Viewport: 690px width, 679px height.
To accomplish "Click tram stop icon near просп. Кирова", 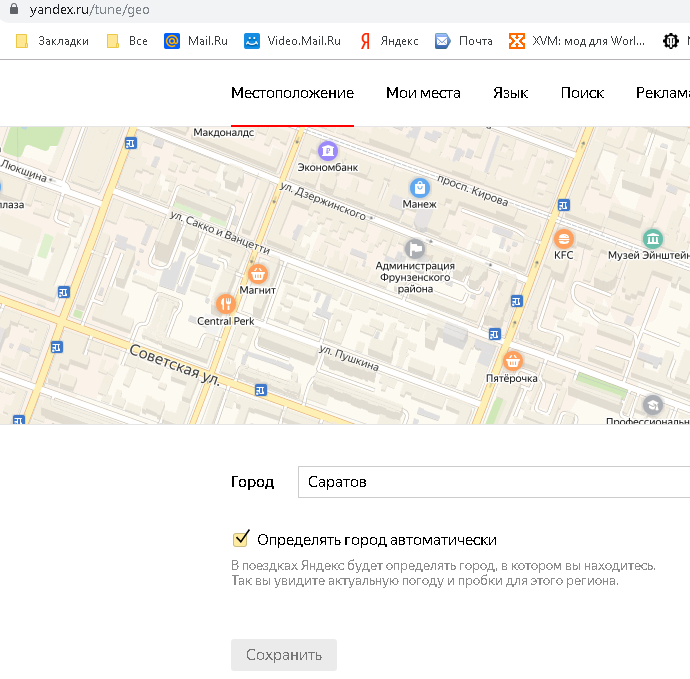I will (x=564, y=205).
